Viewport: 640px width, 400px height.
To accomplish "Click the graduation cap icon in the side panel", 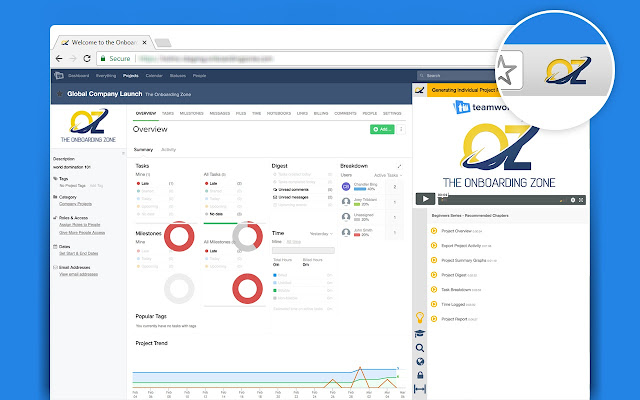I will pos(420,333).
